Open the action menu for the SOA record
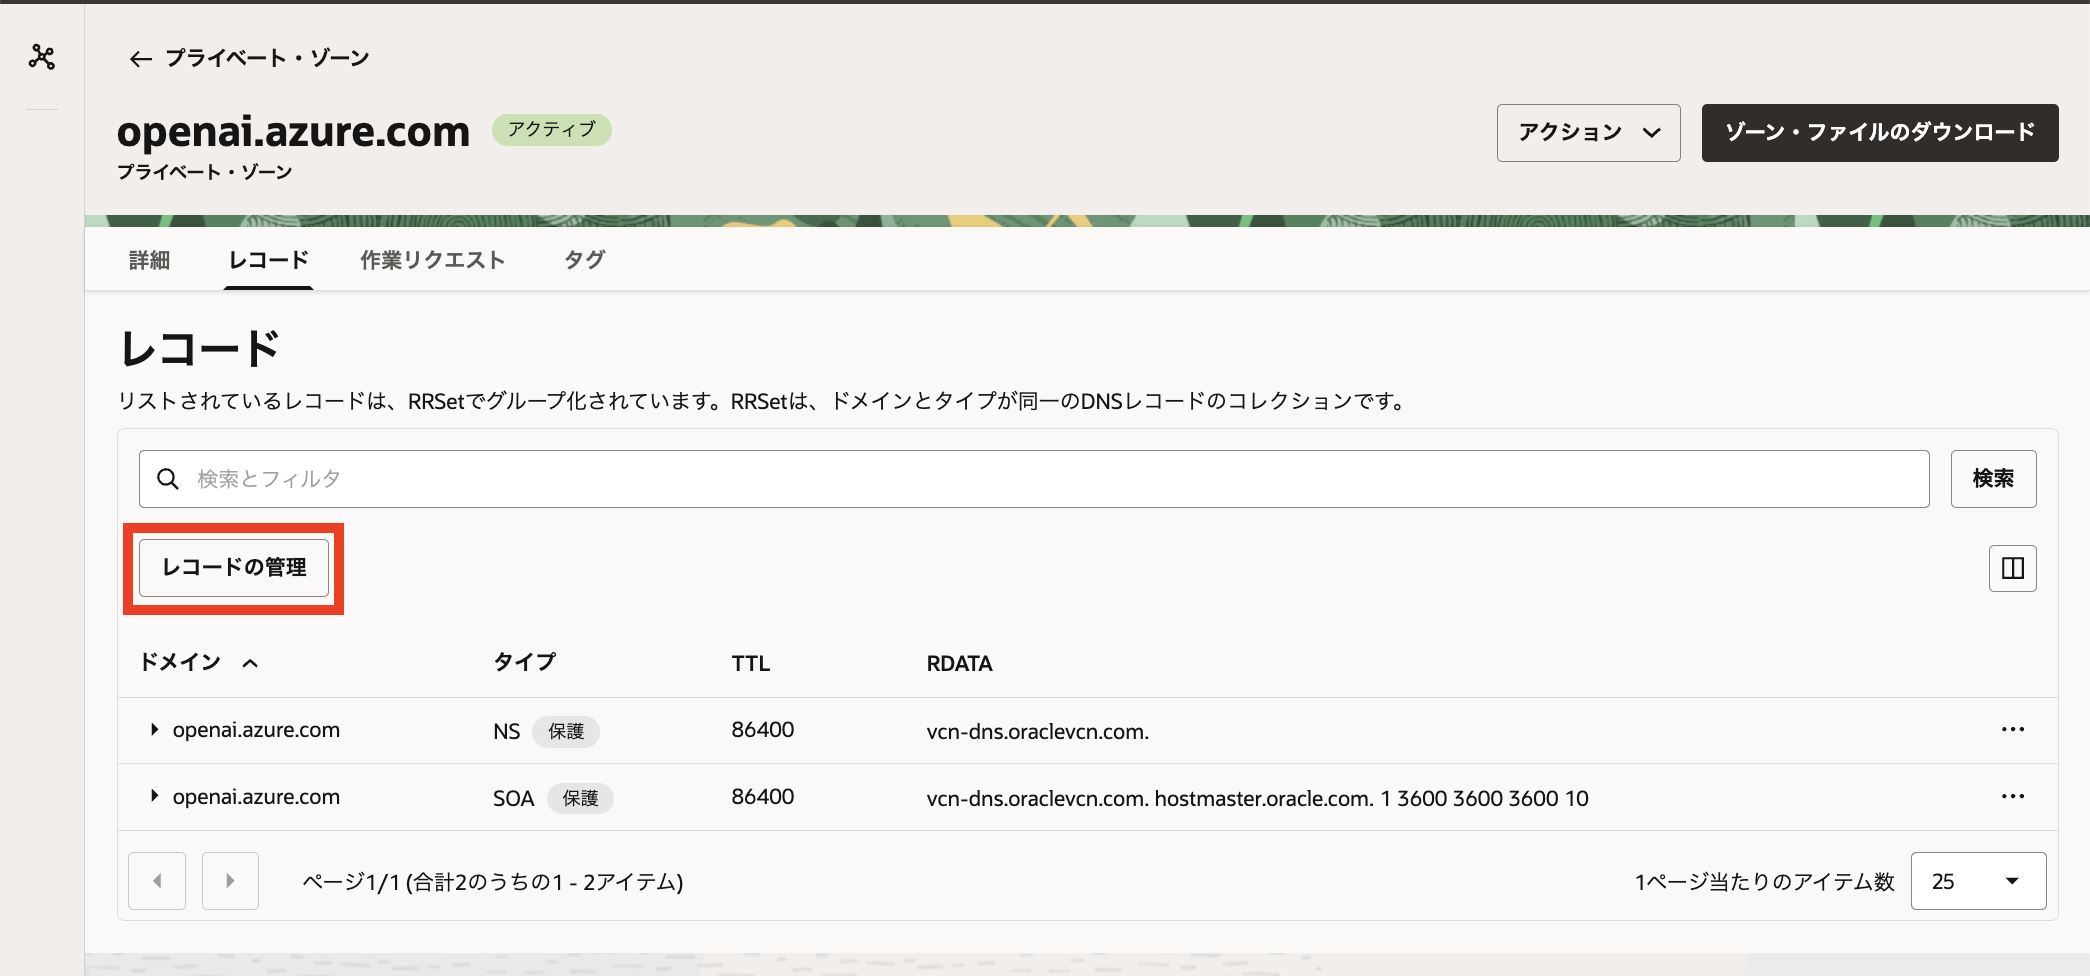Viewport: 2090px width, 976px height. point(2013,796)
